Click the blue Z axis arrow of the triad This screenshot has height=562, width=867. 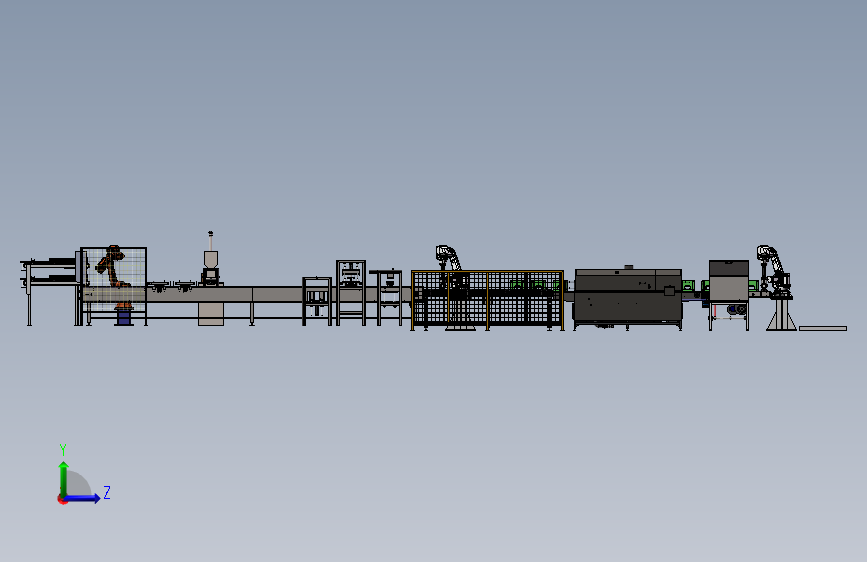(x=83, y=498)
